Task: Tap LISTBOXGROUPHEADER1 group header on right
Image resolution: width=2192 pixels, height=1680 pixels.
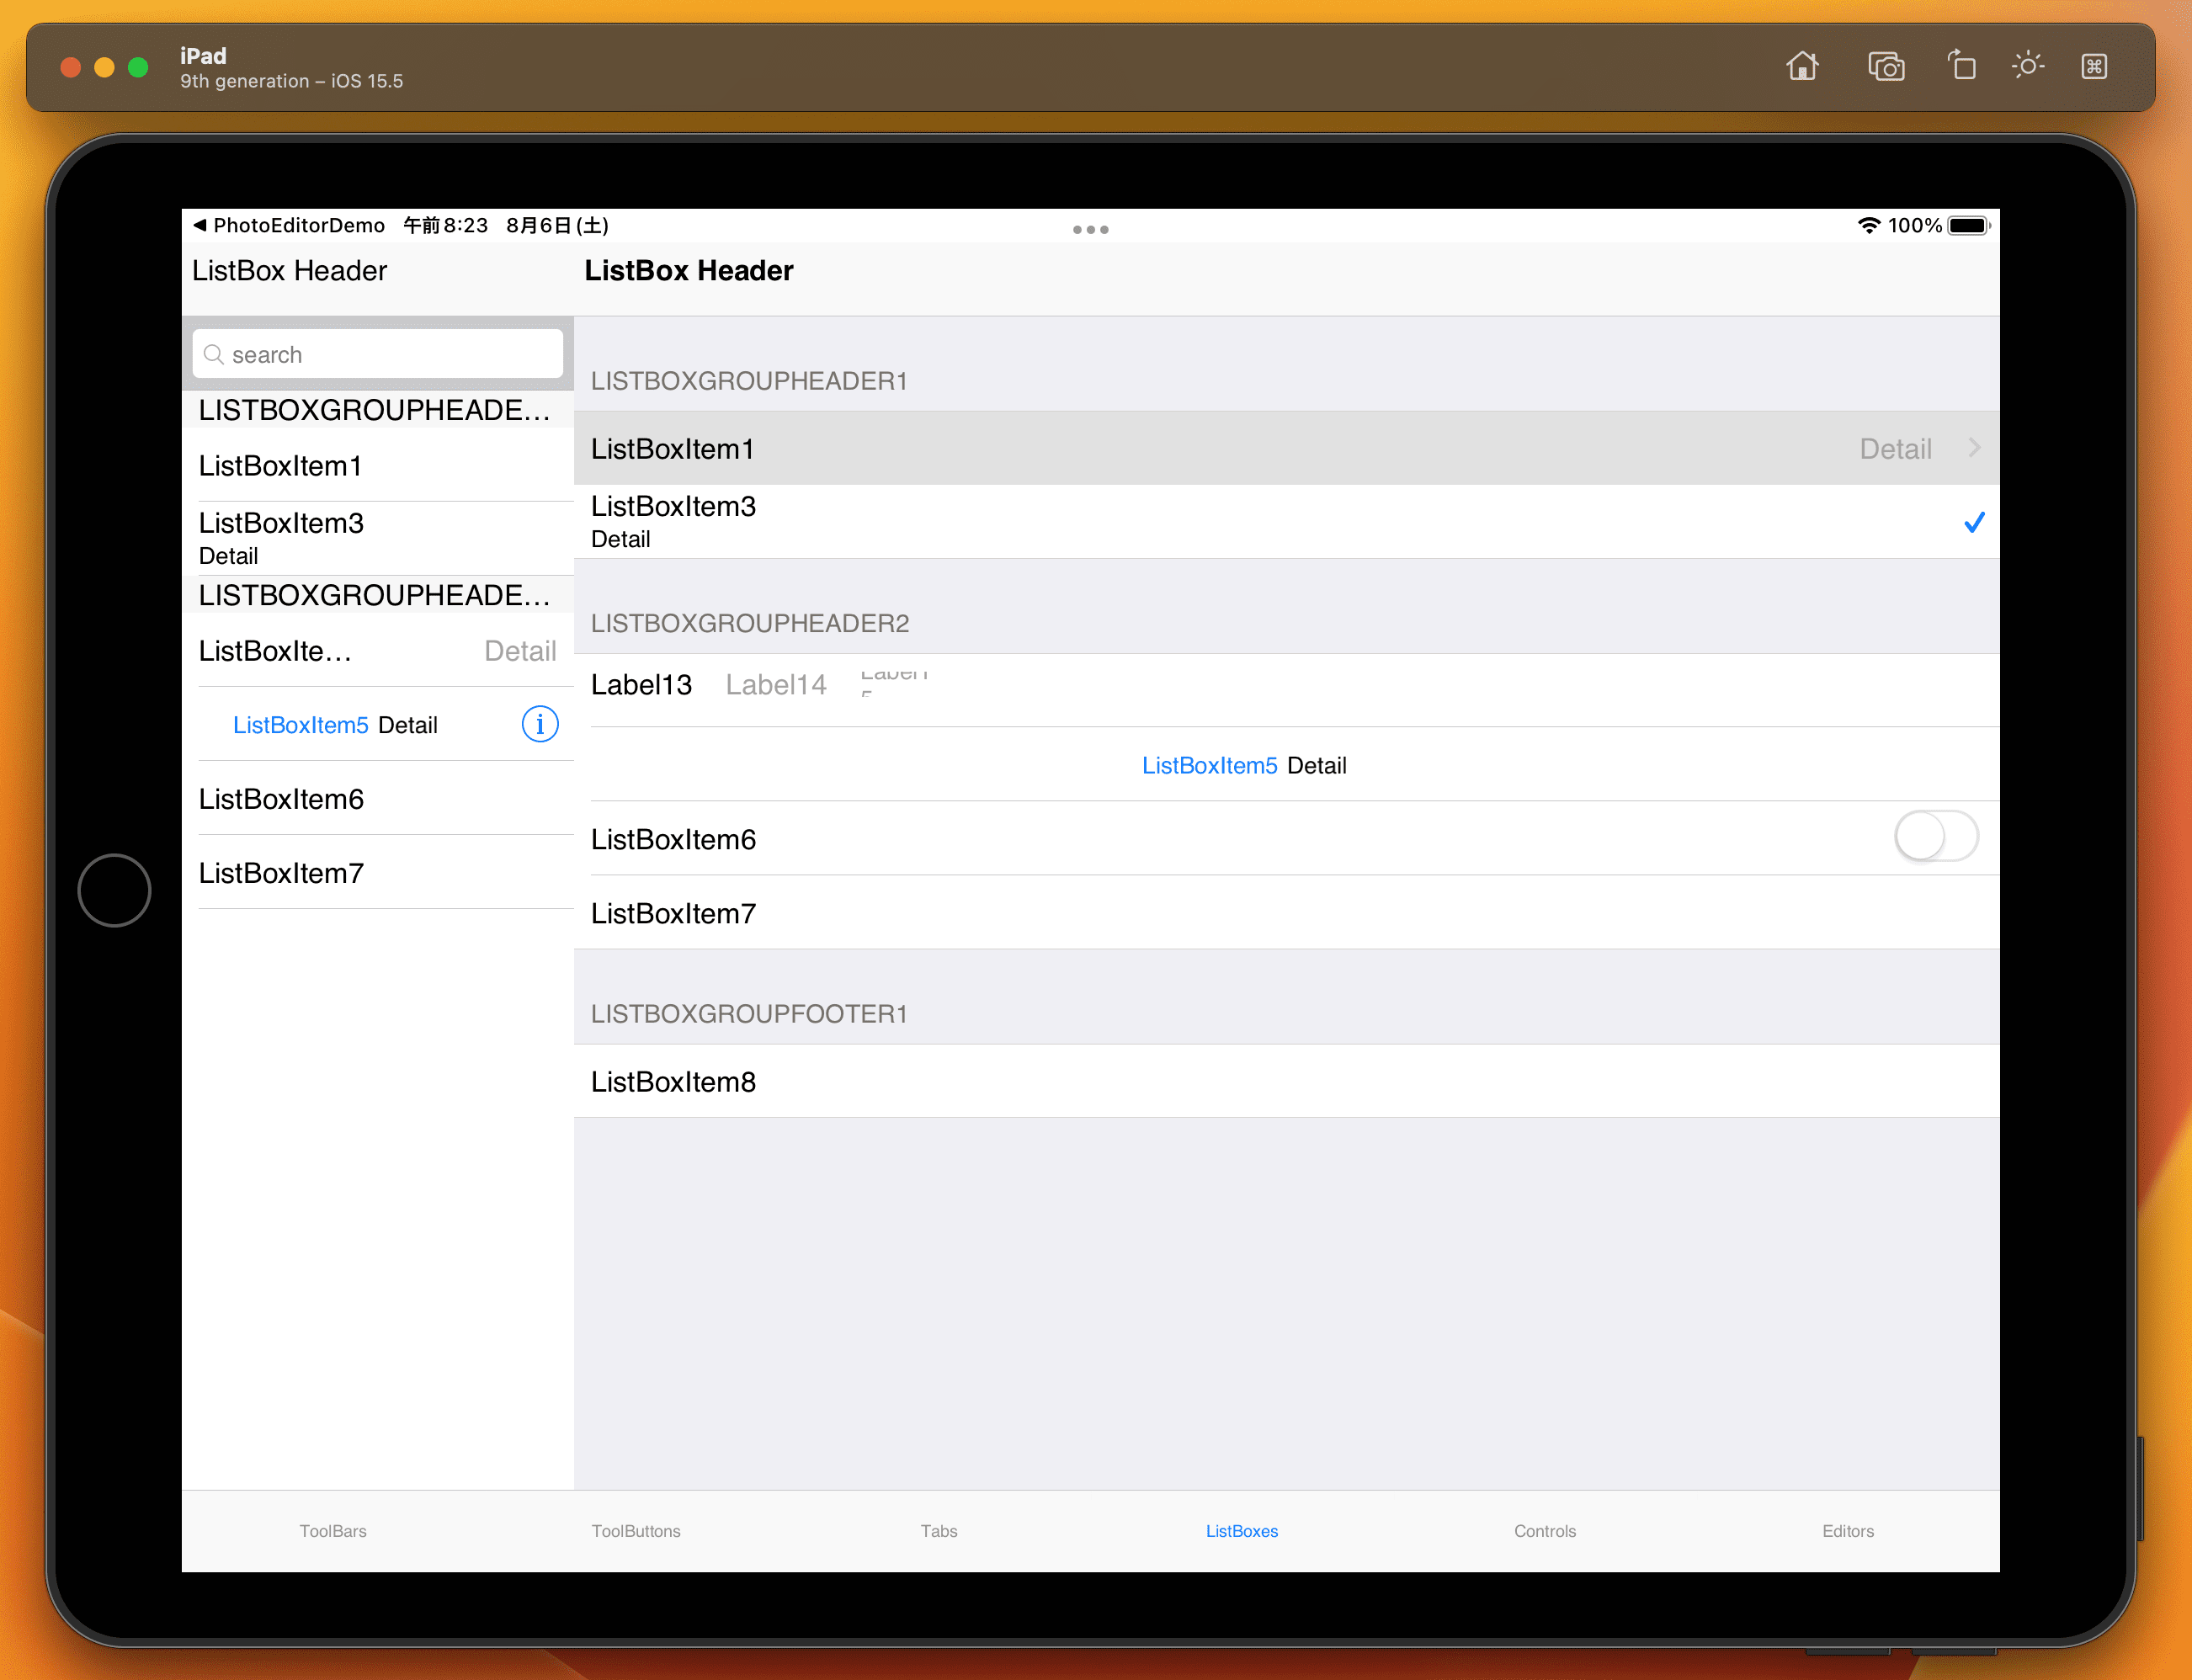Action: (x=749, y=381)
